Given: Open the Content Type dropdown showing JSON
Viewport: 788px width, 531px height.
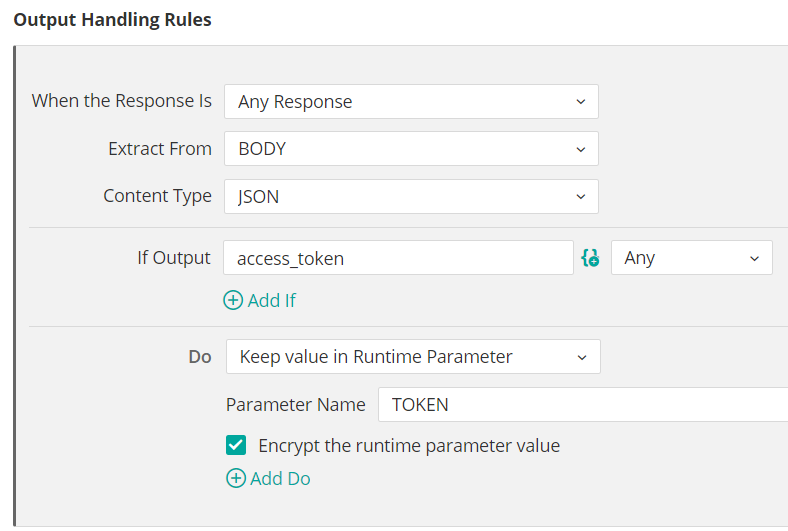Looking at the screenshot, I should (x=411, y=196).
